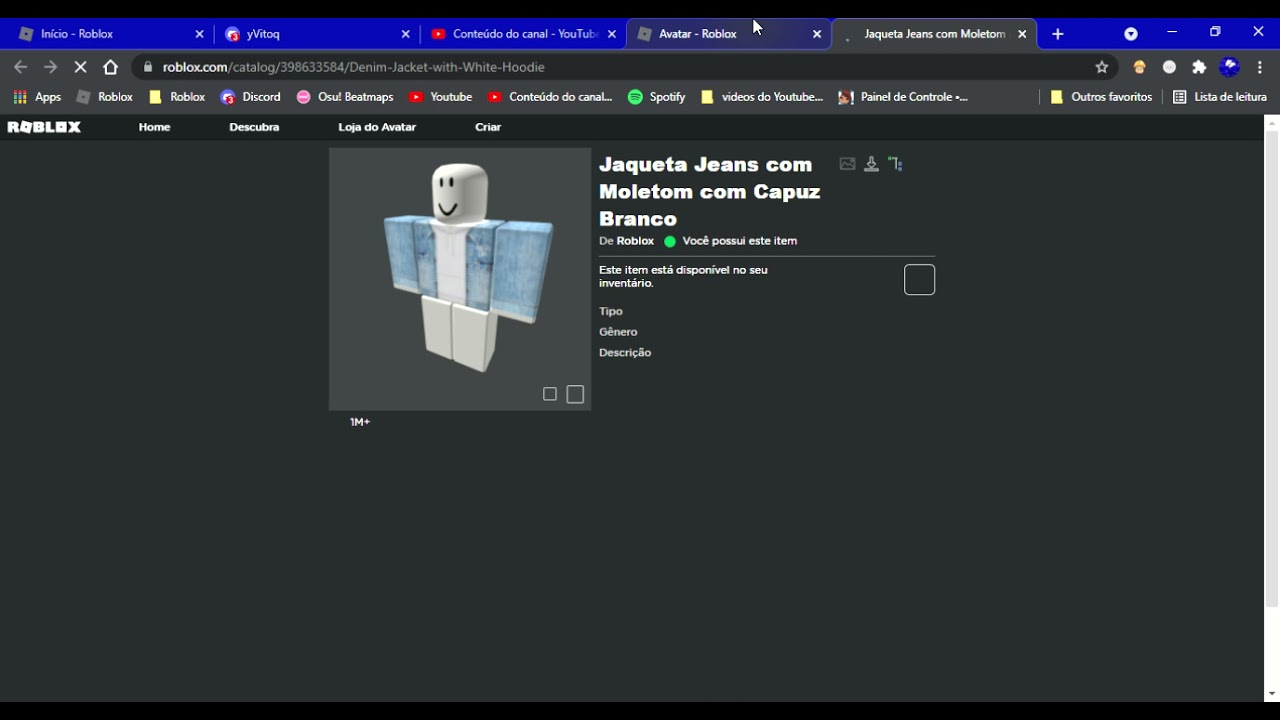Select the Jaqueta Jeans com Moletom tab
The image size is (1280, 720).
[933, 34]
